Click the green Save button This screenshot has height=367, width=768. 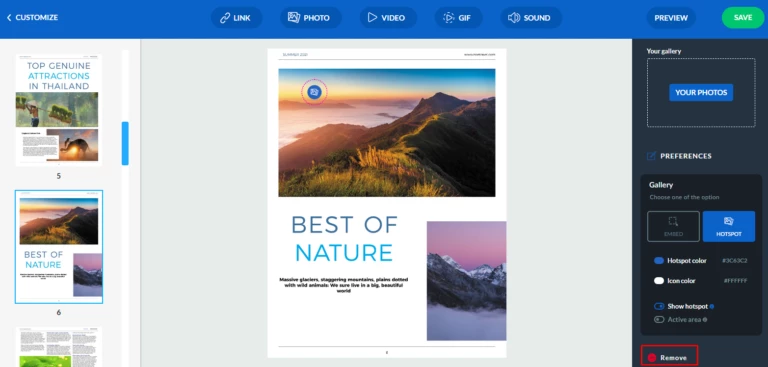(x=743, y=18)
